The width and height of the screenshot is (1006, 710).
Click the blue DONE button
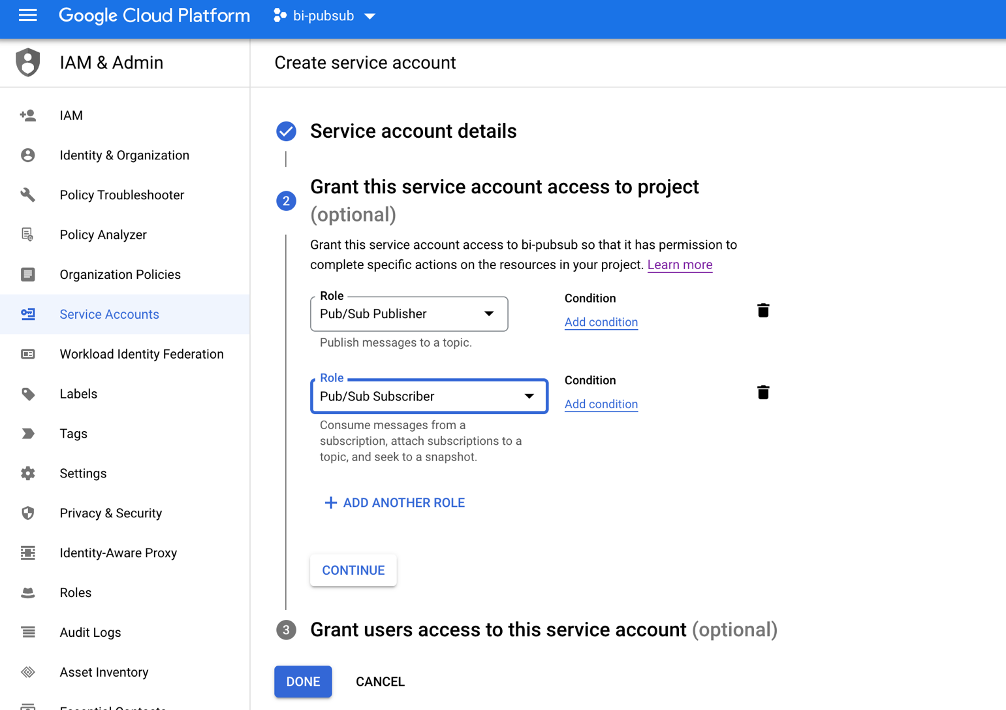303,682
